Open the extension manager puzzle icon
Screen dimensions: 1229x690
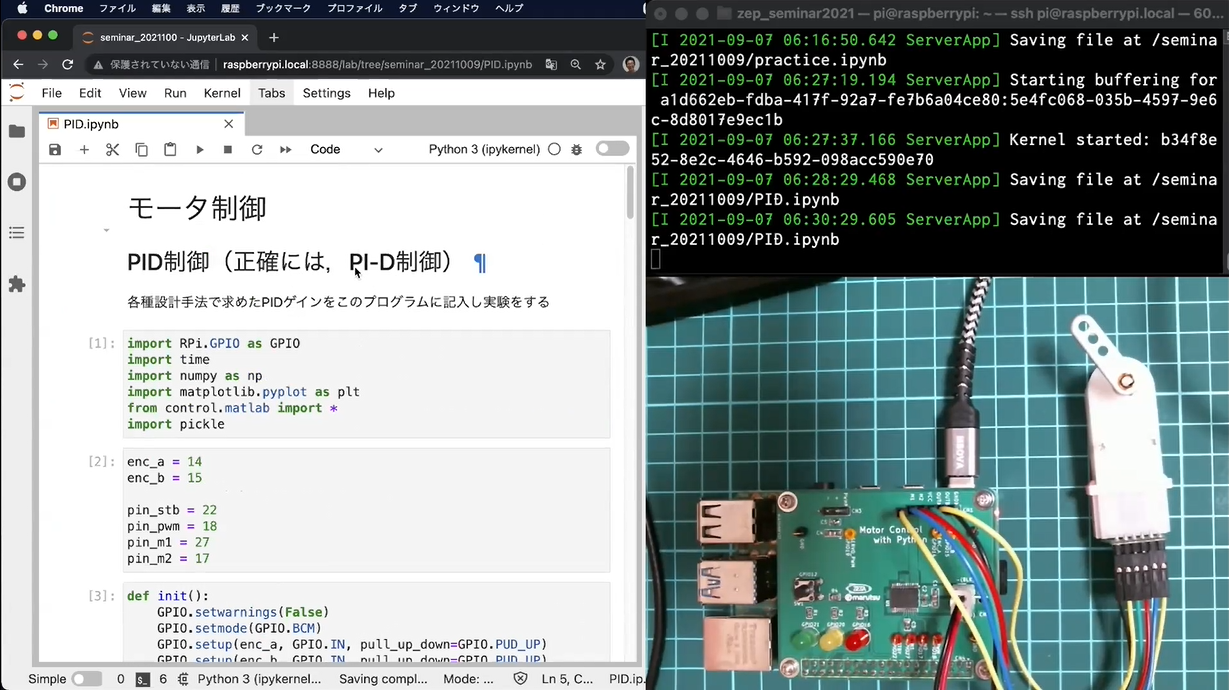pos(17,285)
